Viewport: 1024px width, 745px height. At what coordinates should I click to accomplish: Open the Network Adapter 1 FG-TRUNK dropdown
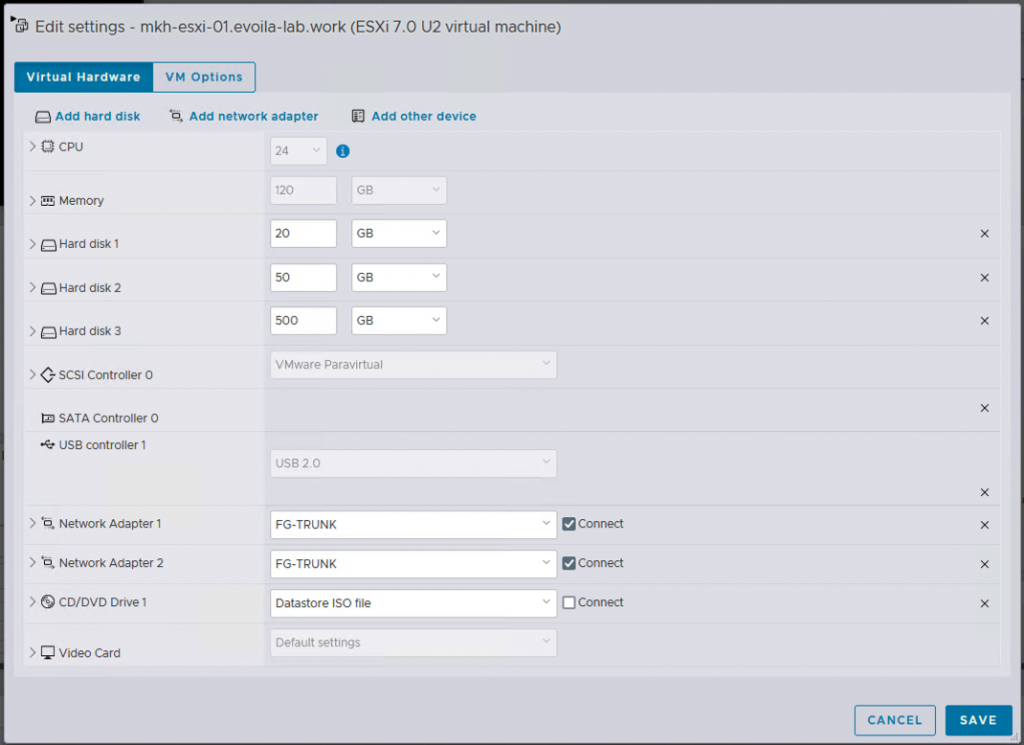pyautogui.click(x=412, y=523)
